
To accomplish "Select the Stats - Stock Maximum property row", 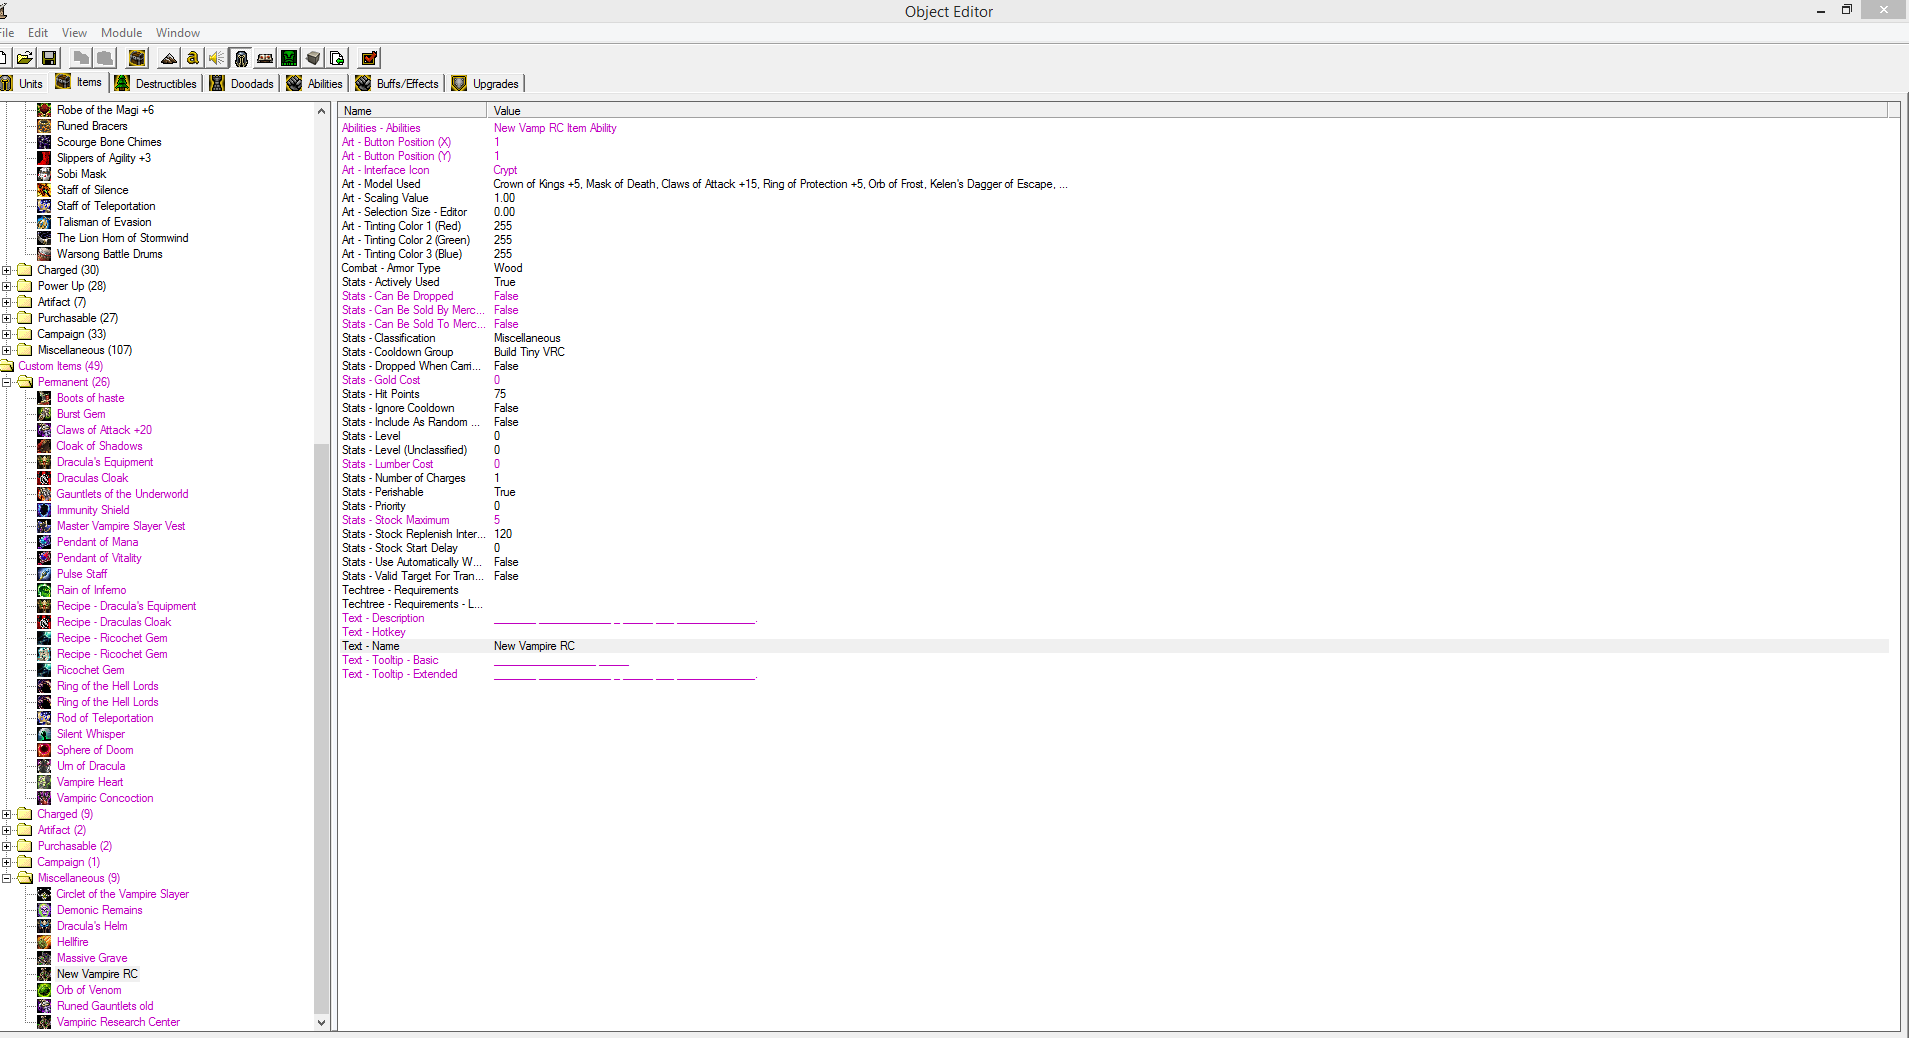I will tap(1113, 520).
